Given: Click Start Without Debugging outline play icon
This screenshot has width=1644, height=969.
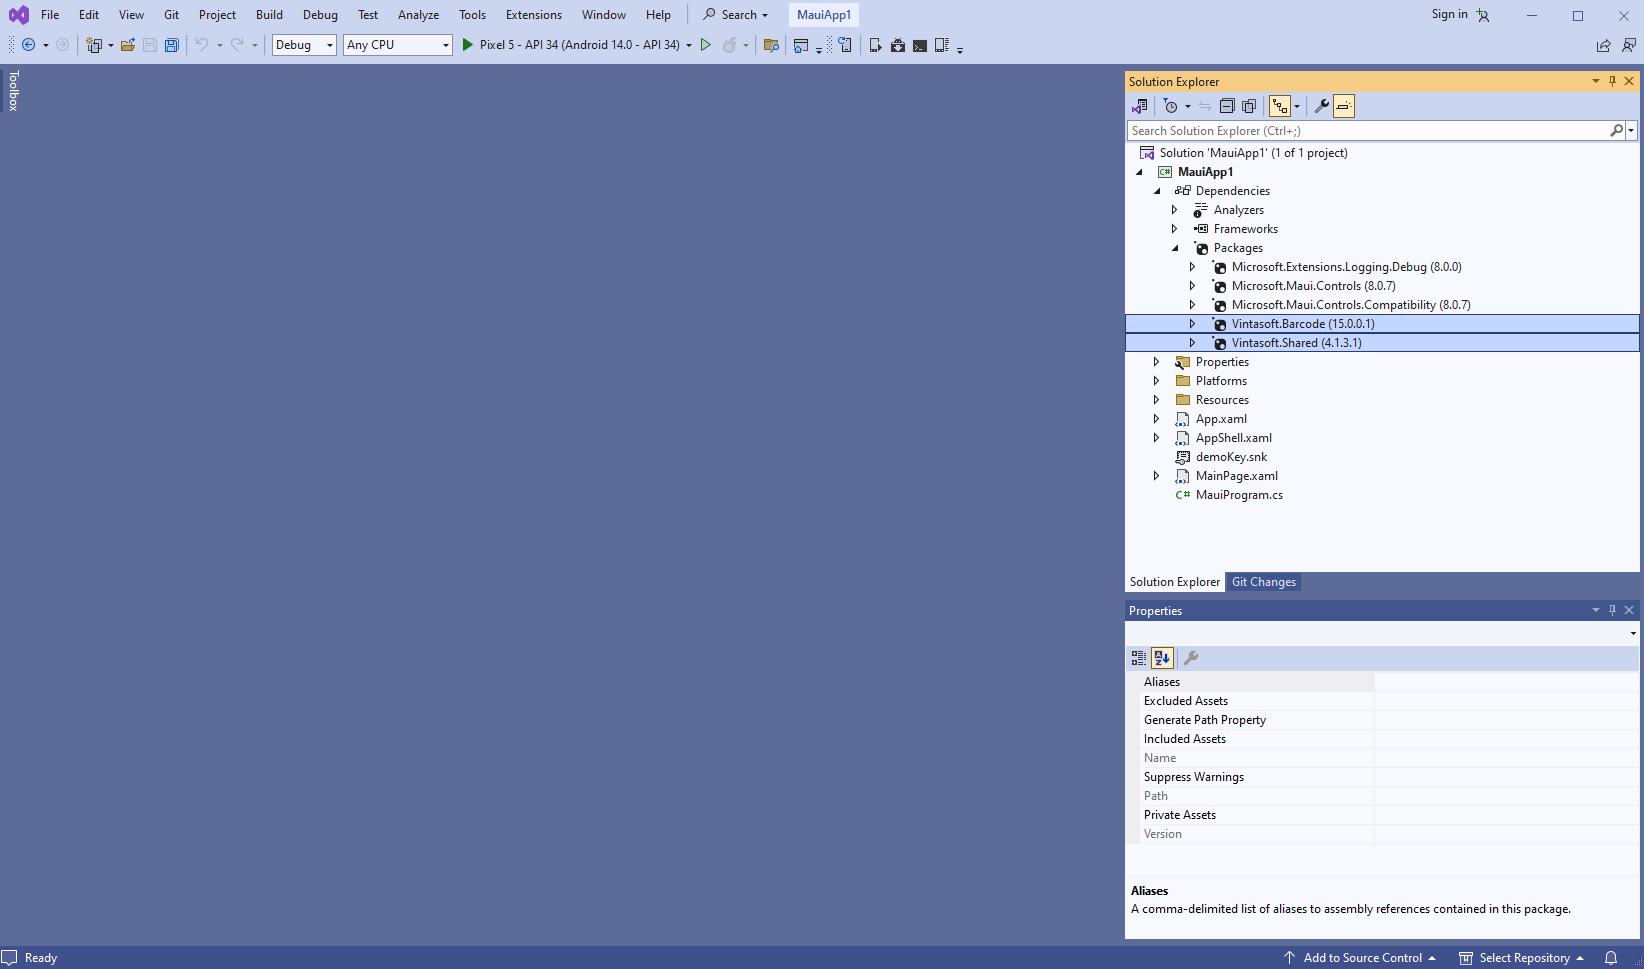Looking at the screenshot, I should click(706, 45).
